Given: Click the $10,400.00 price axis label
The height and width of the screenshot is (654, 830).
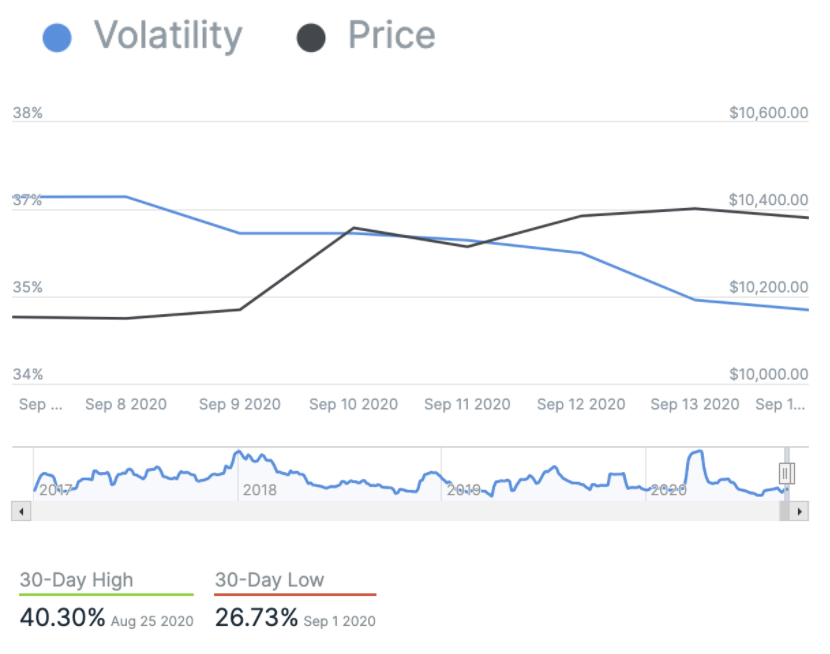Looking at the screenshot, I should coord(768,201).
